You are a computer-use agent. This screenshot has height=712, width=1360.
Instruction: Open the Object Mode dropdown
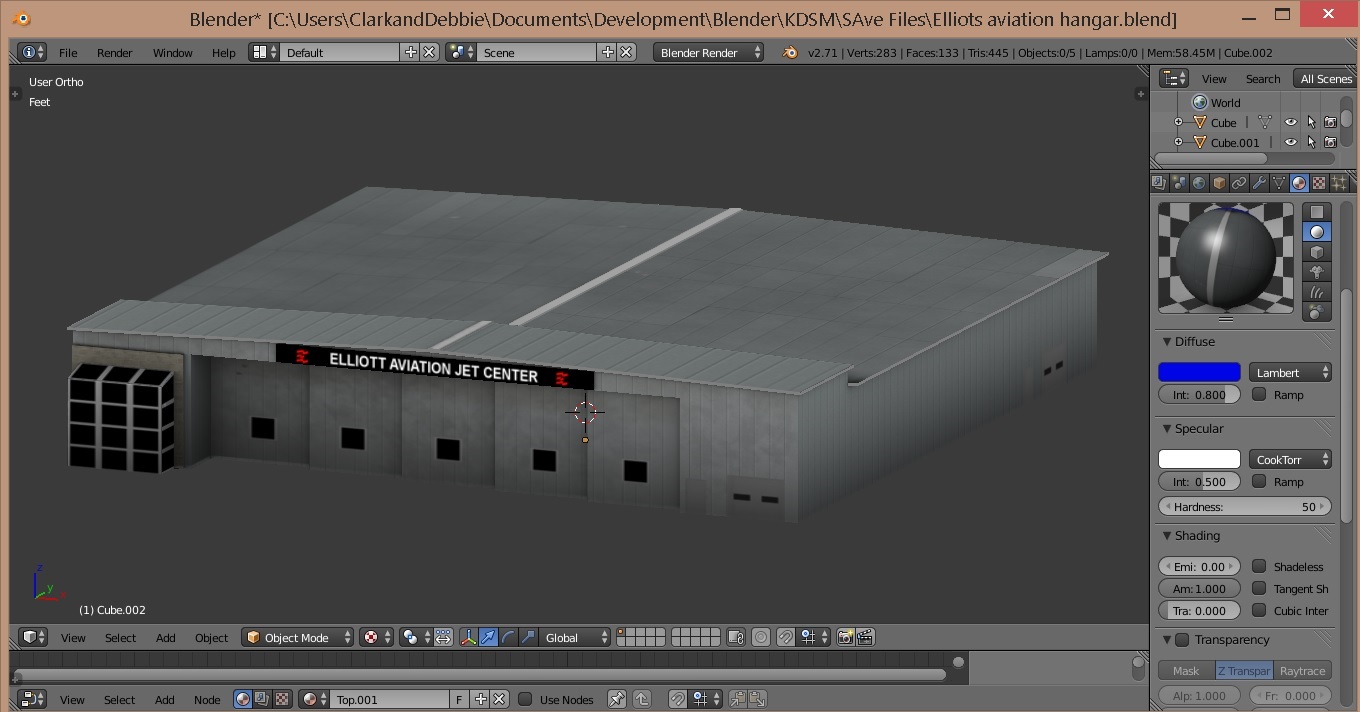[297, 637]
